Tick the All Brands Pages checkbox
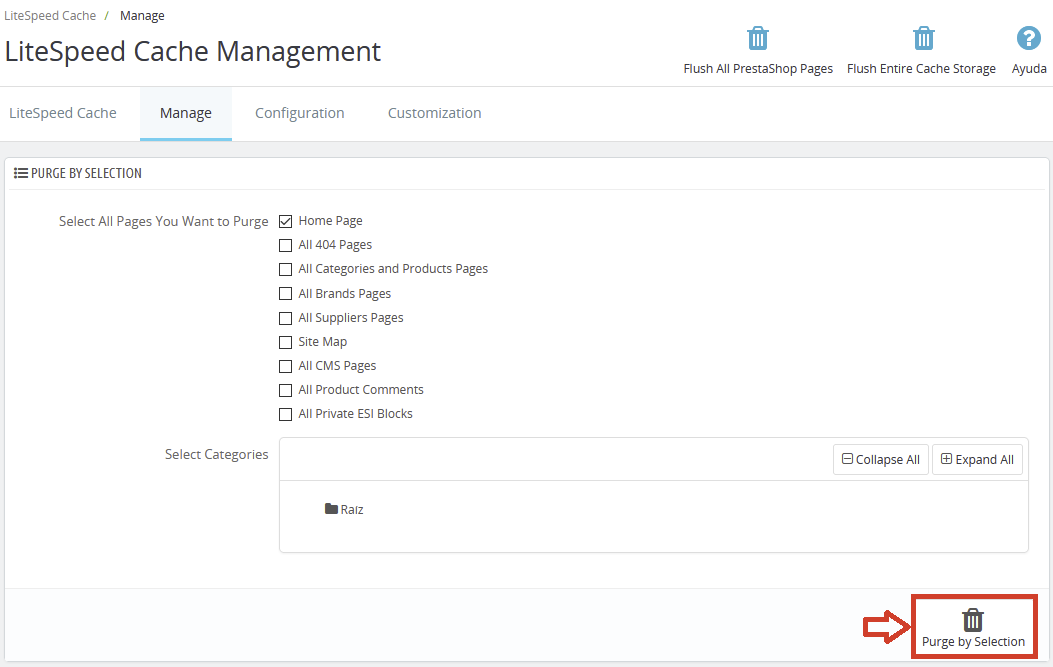This screenshot has width=1053, height=667. pyautogui.click(x=286, y=294)
